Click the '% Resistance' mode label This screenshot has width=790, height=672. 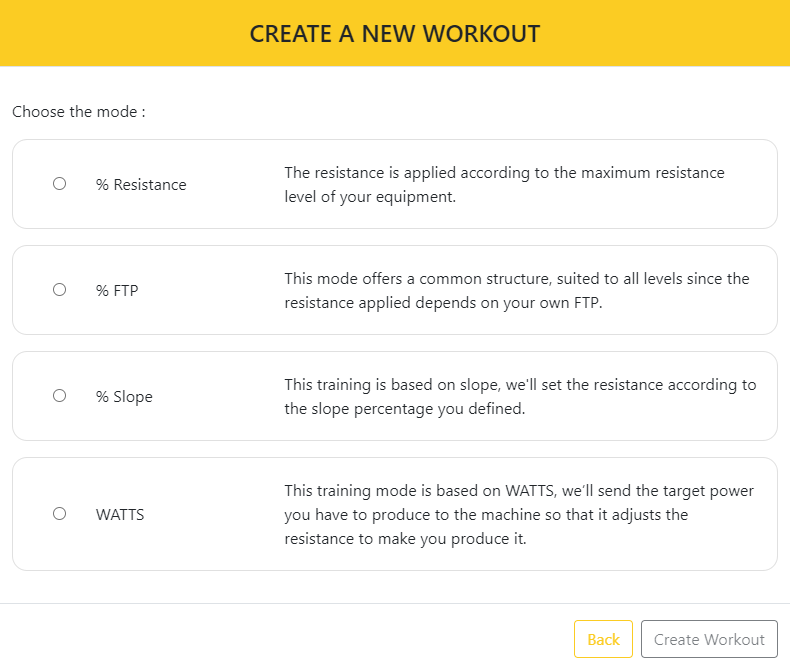[141, 185]
